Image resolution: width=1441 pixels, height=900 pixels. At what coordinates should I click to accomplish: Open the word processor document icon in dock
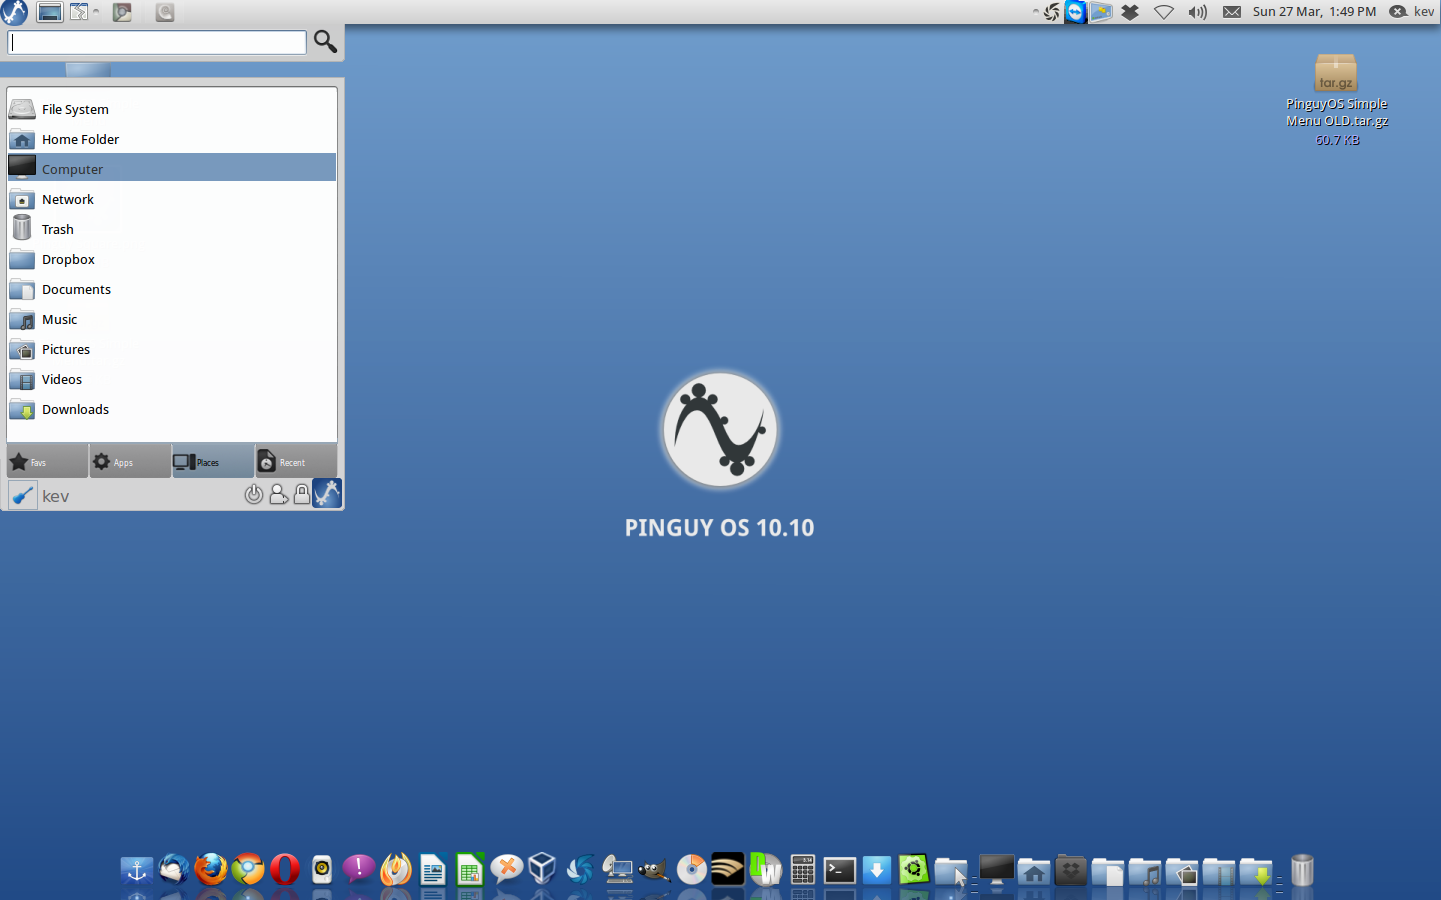tap(433, 870)
